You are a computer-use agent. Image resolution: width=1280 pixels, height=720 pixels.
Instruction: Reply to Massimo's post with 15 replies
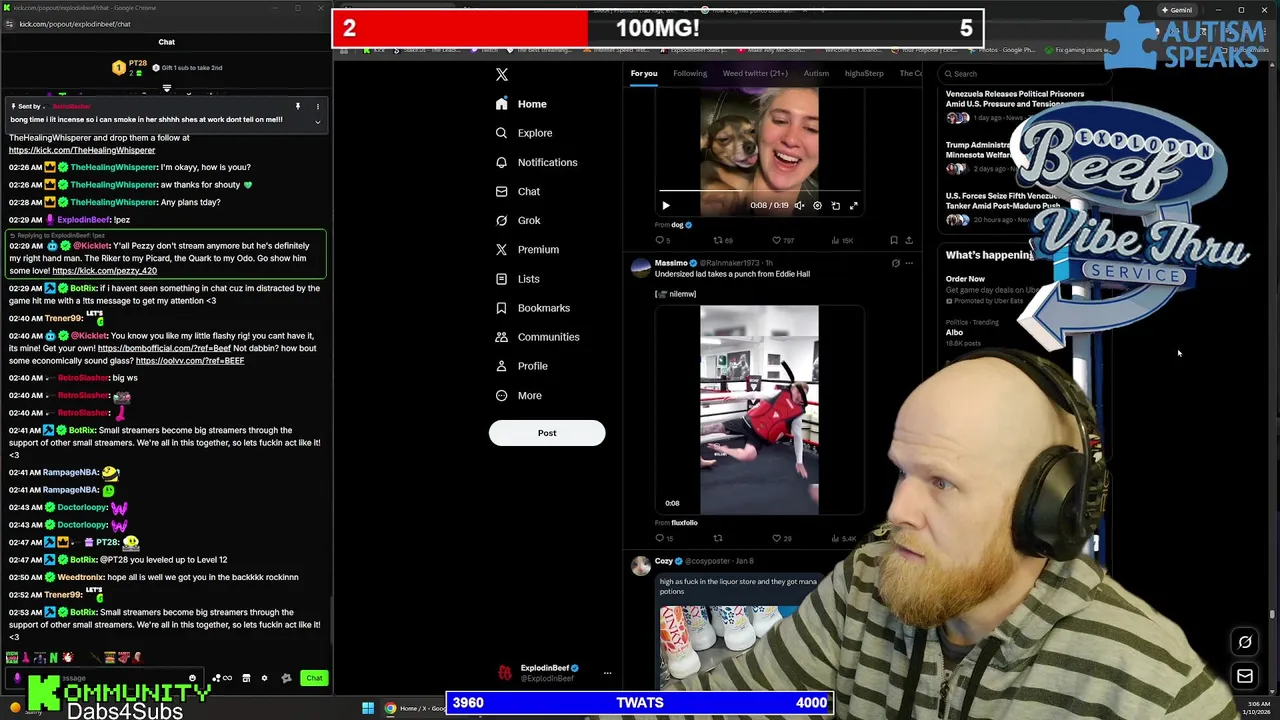663,538
